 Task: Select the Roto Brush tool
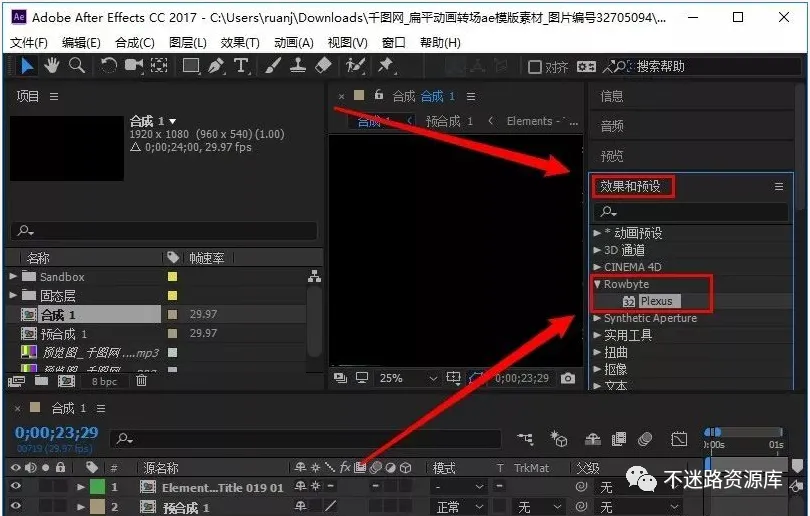(x=355, y=66)
